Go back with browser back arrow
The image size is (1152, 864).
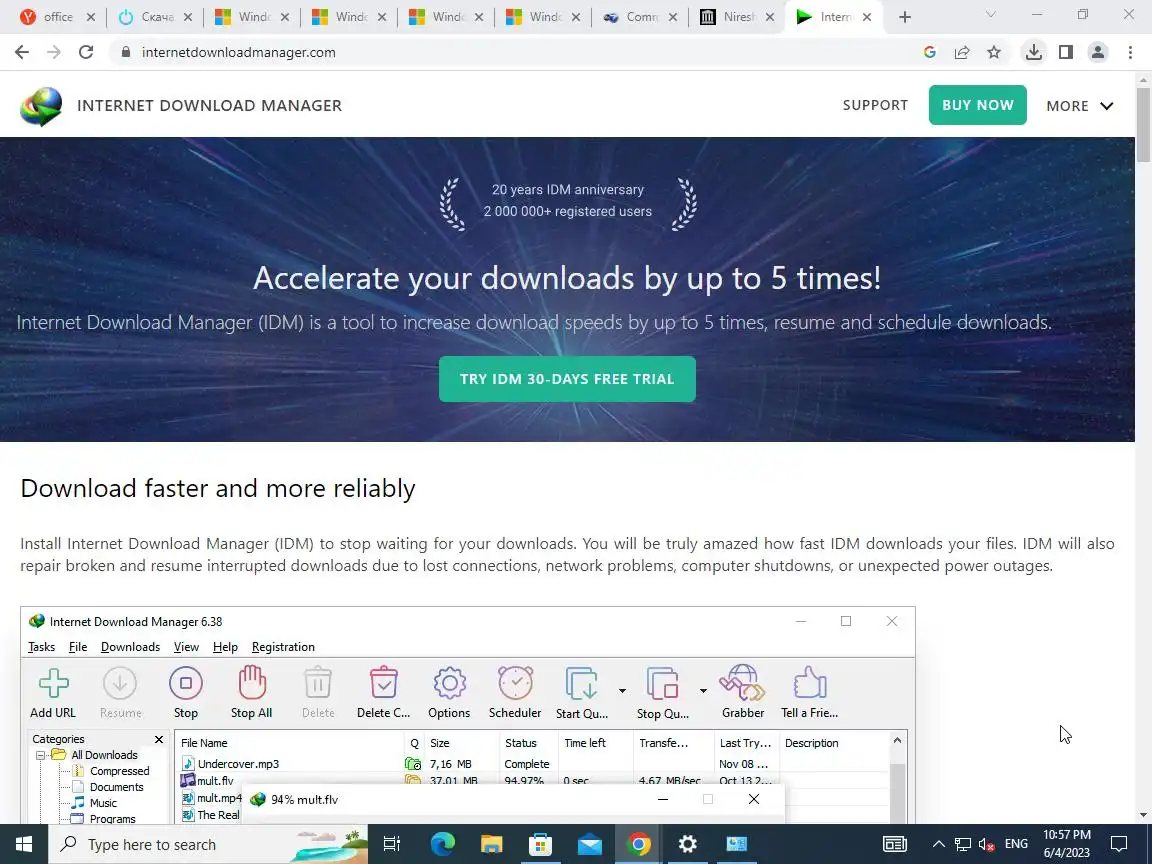click(x=22, y=52)
